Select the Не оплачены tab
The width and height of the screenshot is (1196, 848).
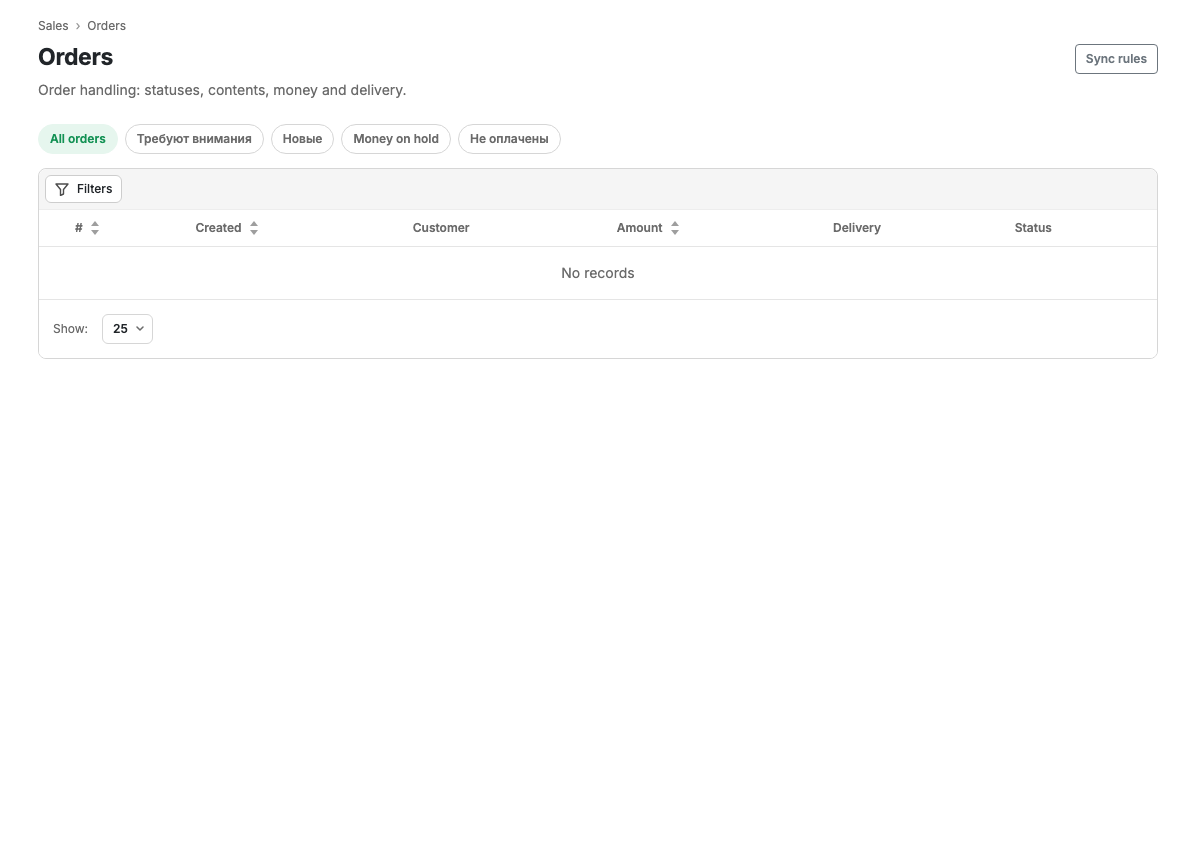click(x=510, y=139)
